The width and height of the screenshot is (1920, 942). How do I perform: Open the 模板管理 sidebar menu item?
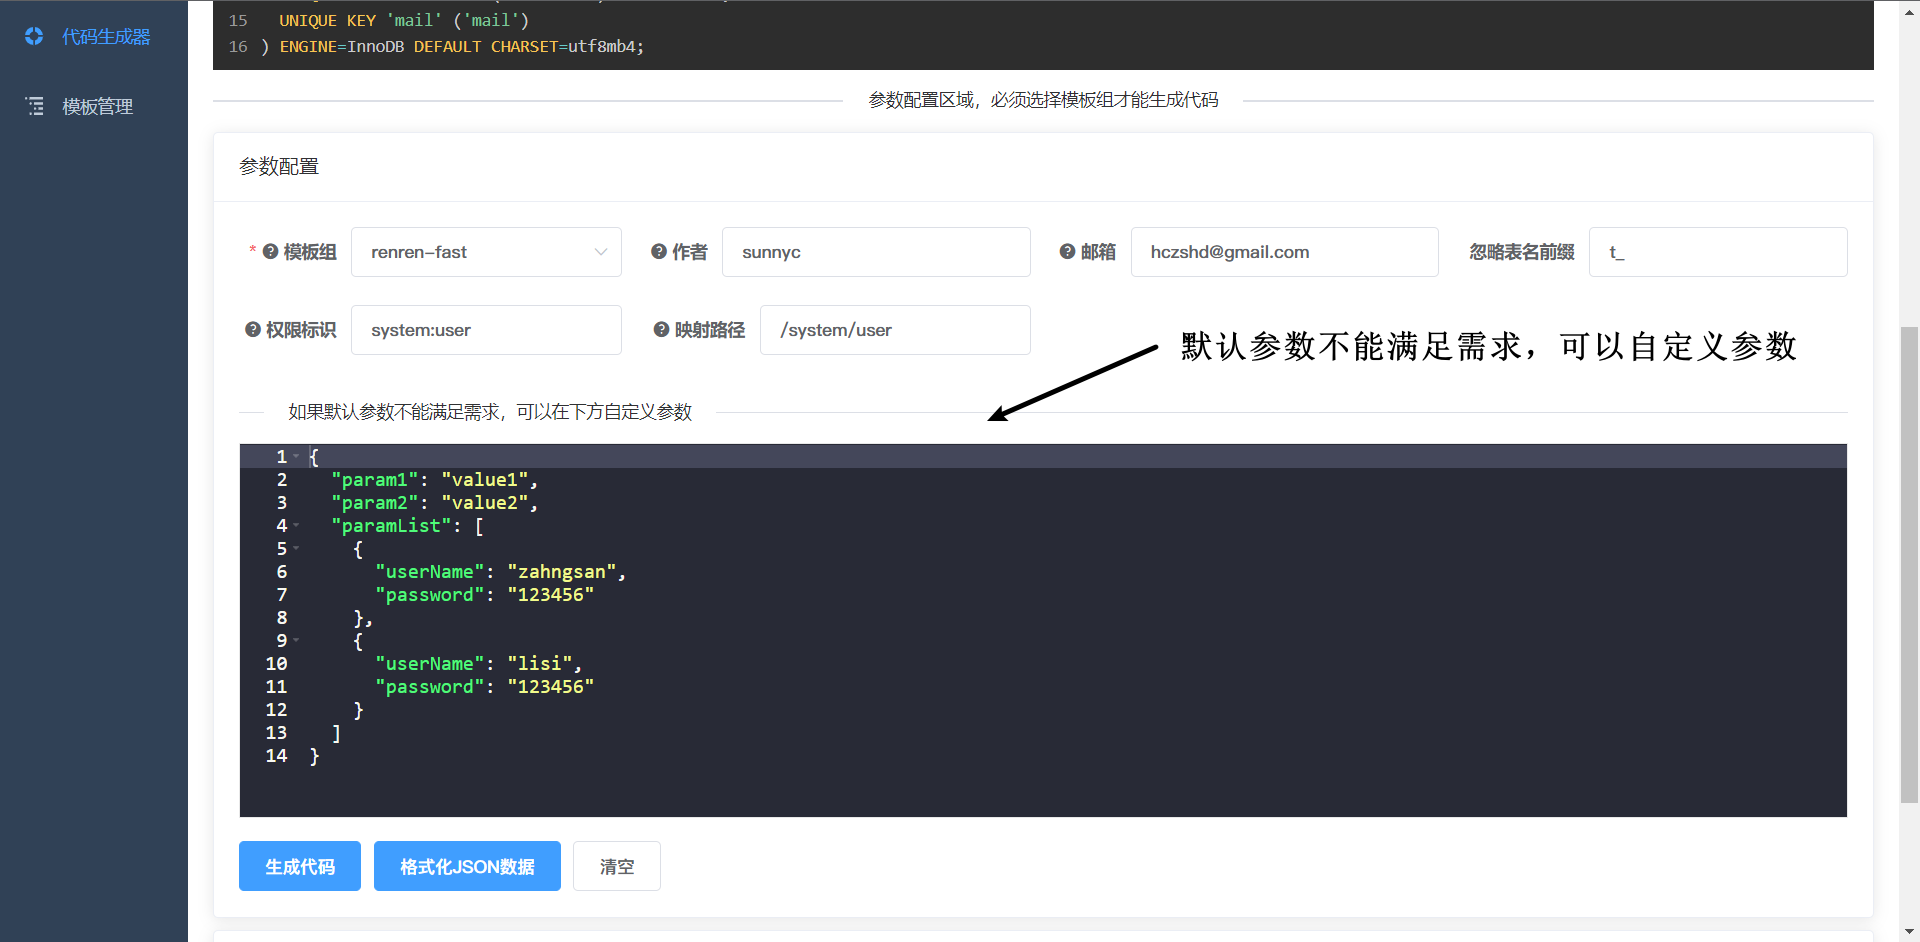94,106
